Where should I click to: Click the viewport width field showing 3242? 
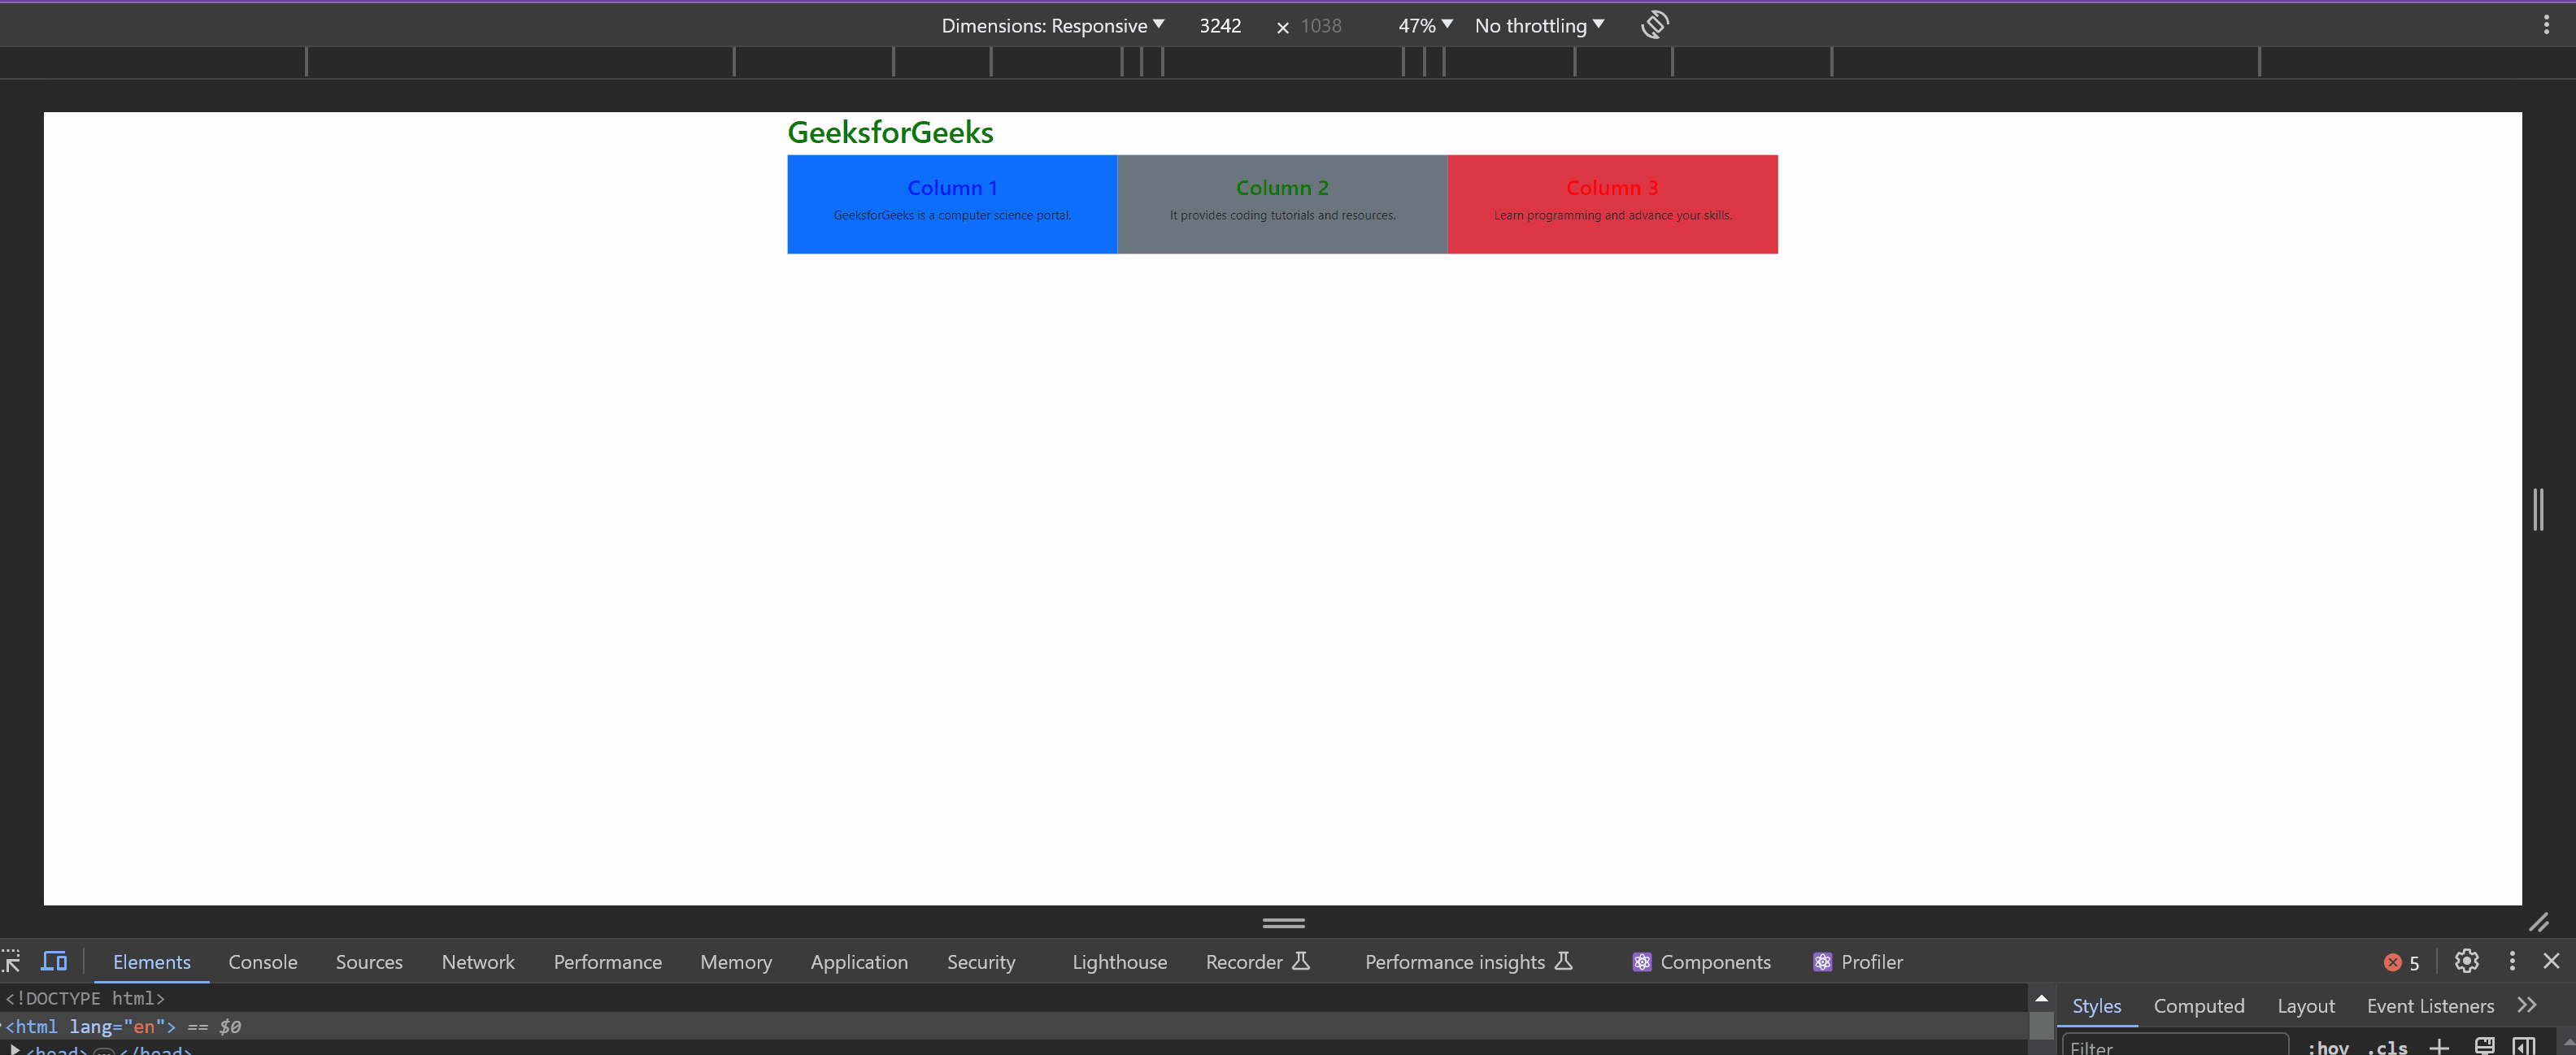click(1220, 26)
